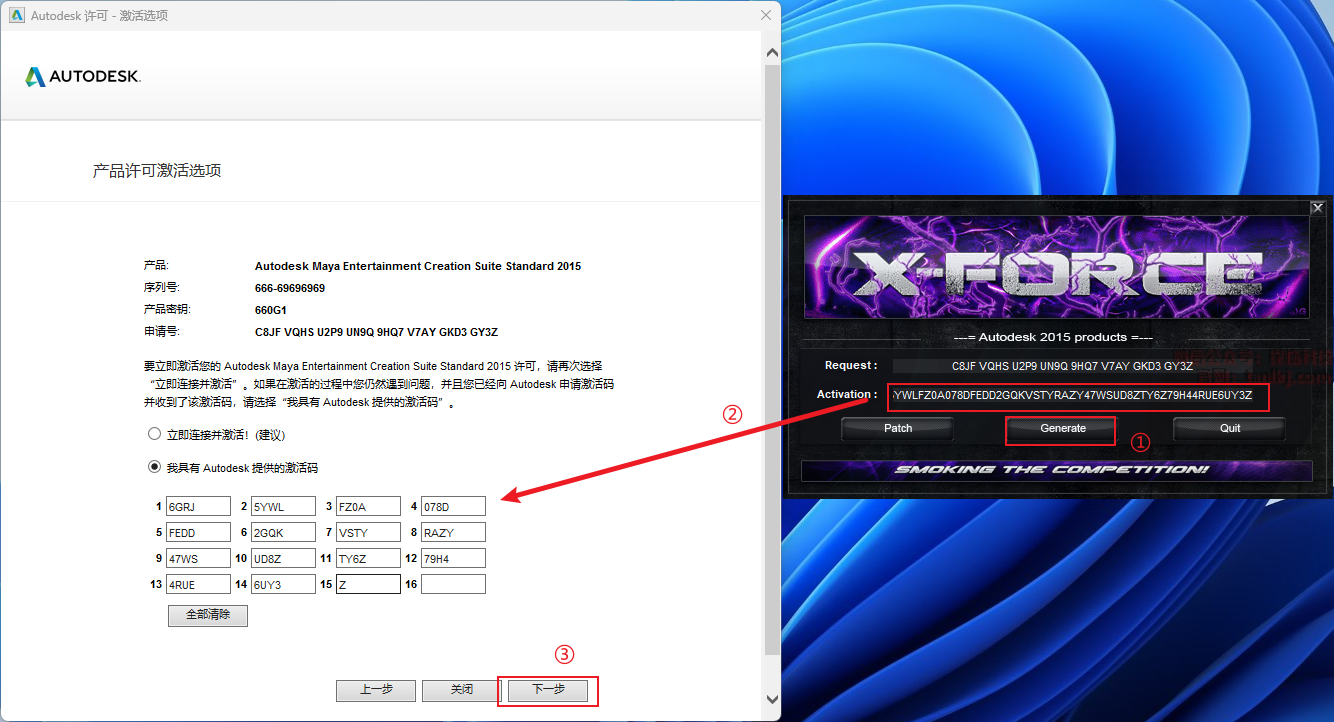Click the '产品密钥:' label

(x=167, y=310)
